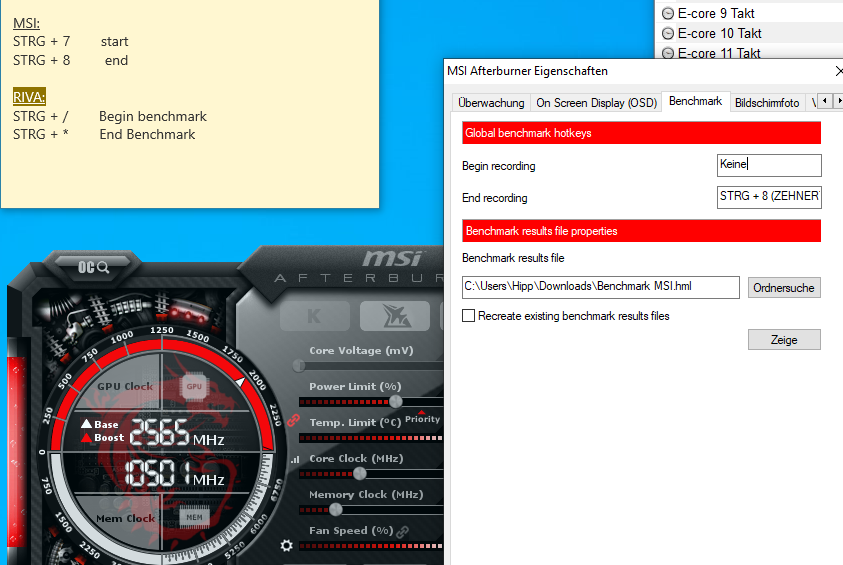Click the Ordnersuche button
Screen dimensions: 843x565
tap(784, 288)
